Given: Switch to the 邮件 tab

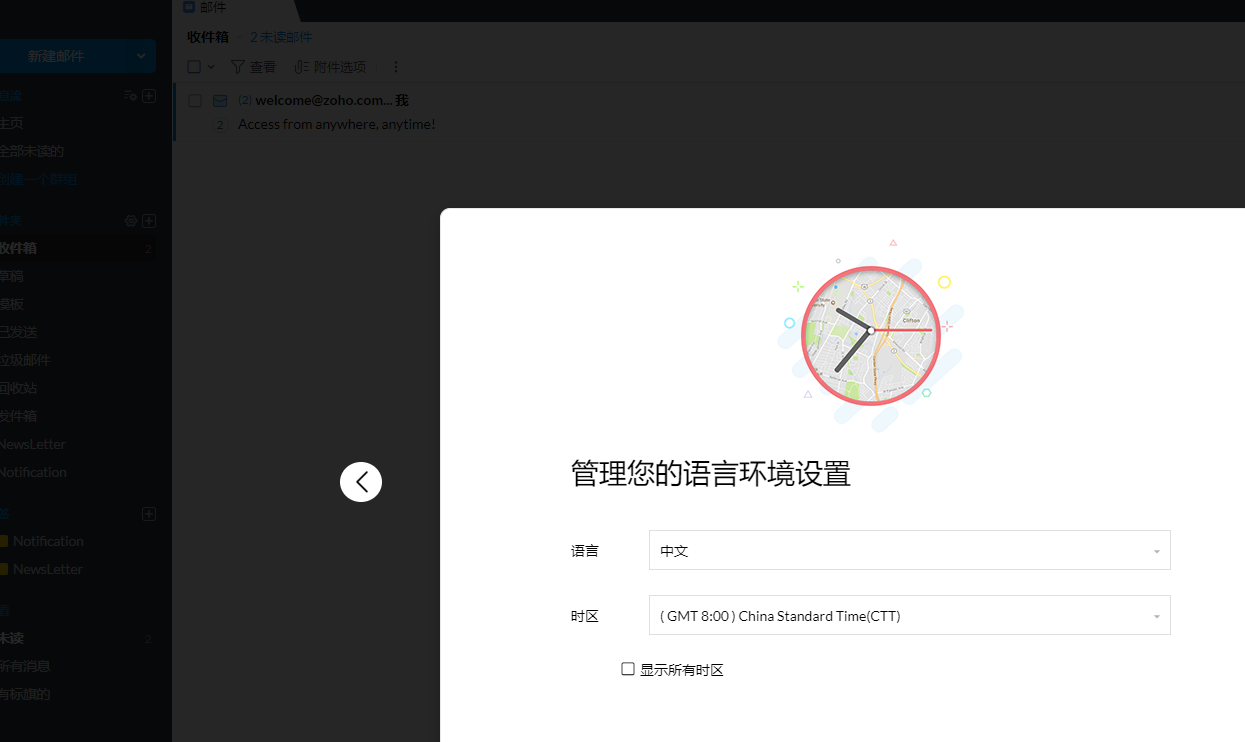Looking at the screenshot, I should pyautogui.click(x=205, y=7).
